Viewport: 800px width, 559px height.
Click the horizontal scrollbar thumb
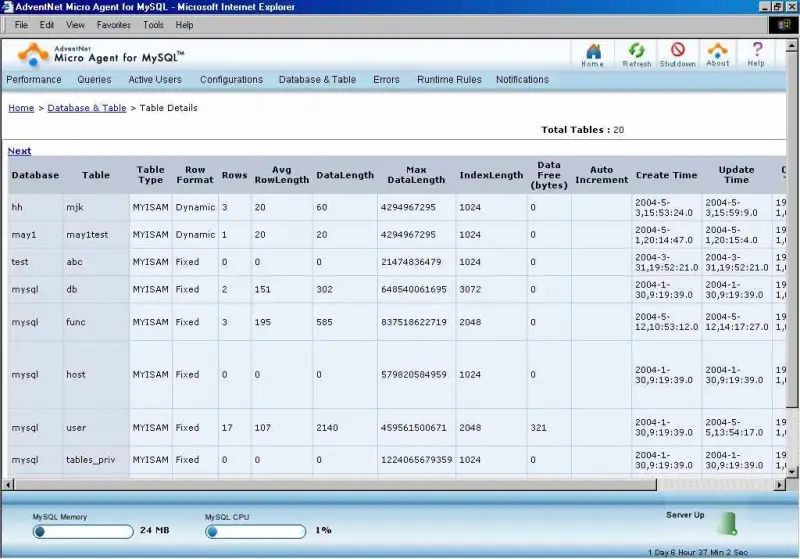click(335, 484)
